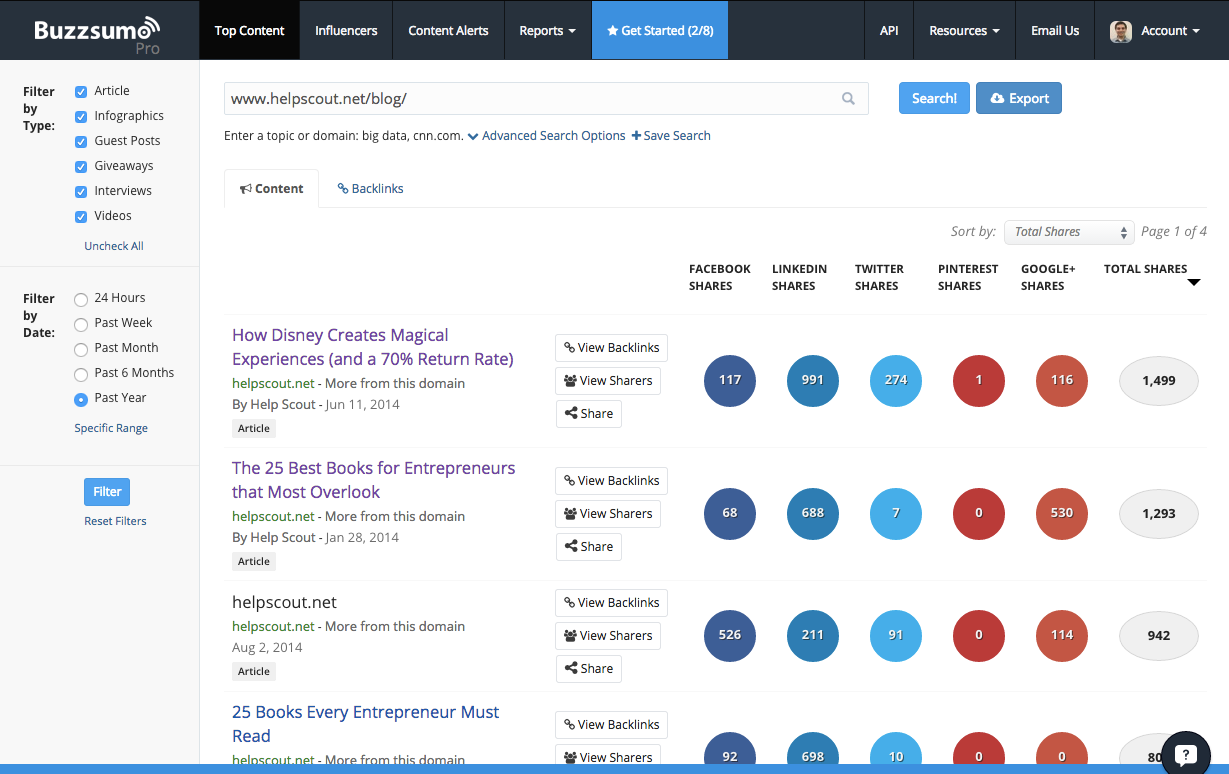Click the Google+ shares circle showing 114
The height and width of the screenshot is (774, 1229).
(1062, 635)
